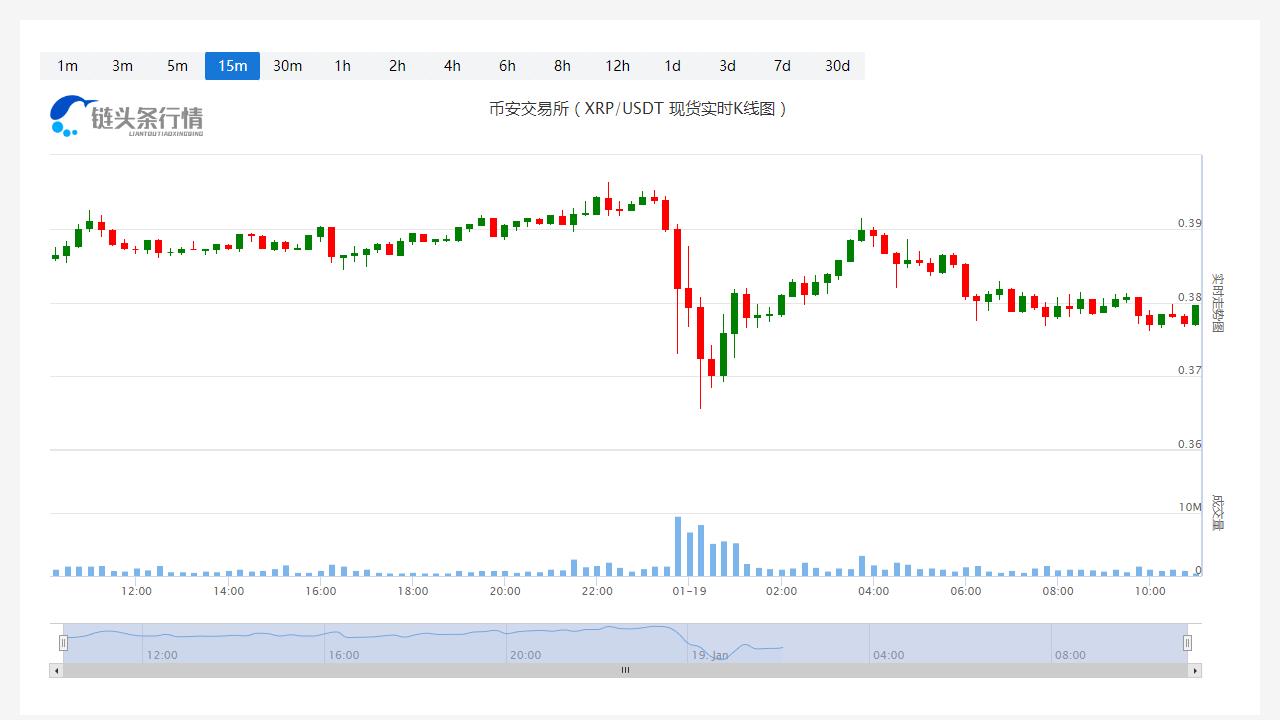Click the 01-19 date axis label
This screenshot has width=1280, height=720.
[x=689, y=591]
